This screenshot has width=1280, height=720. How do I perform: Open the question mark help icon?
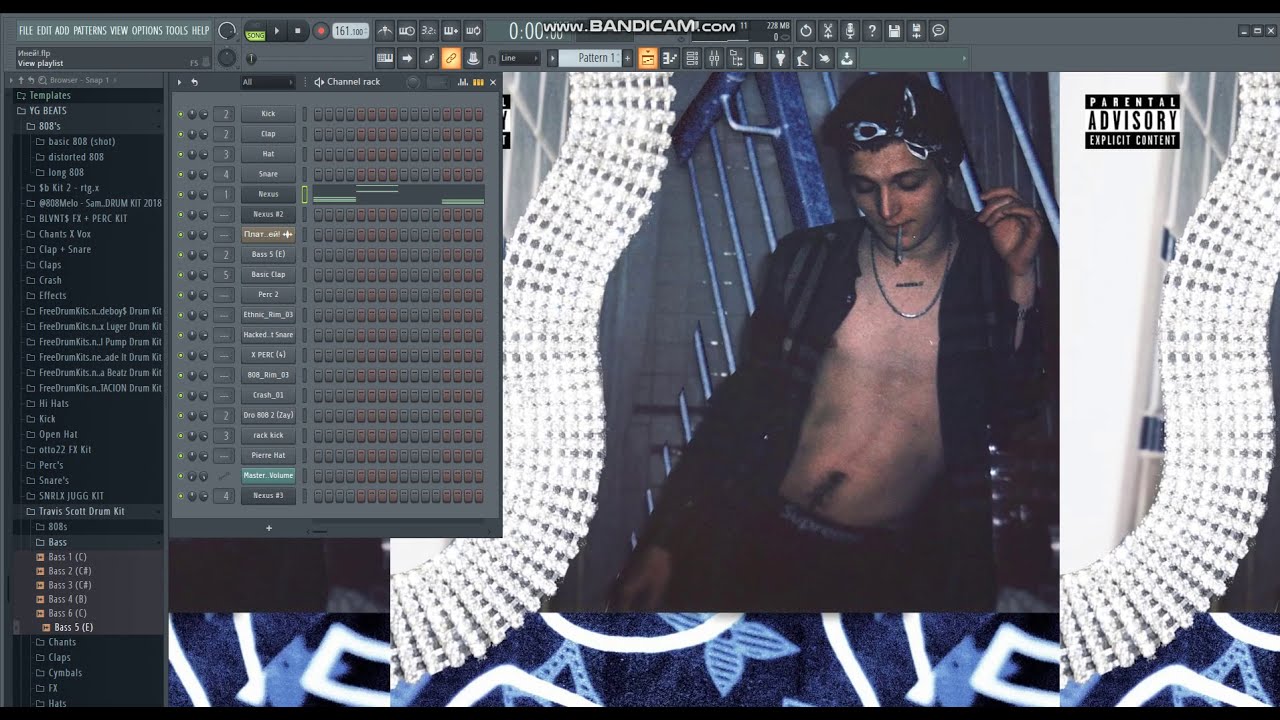872,31
